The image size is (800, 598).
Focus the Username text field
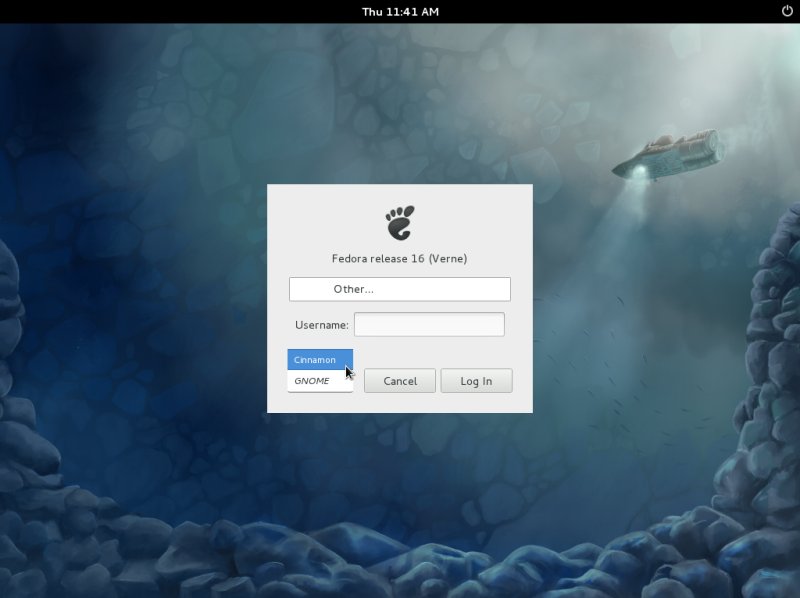coord(429,325)
